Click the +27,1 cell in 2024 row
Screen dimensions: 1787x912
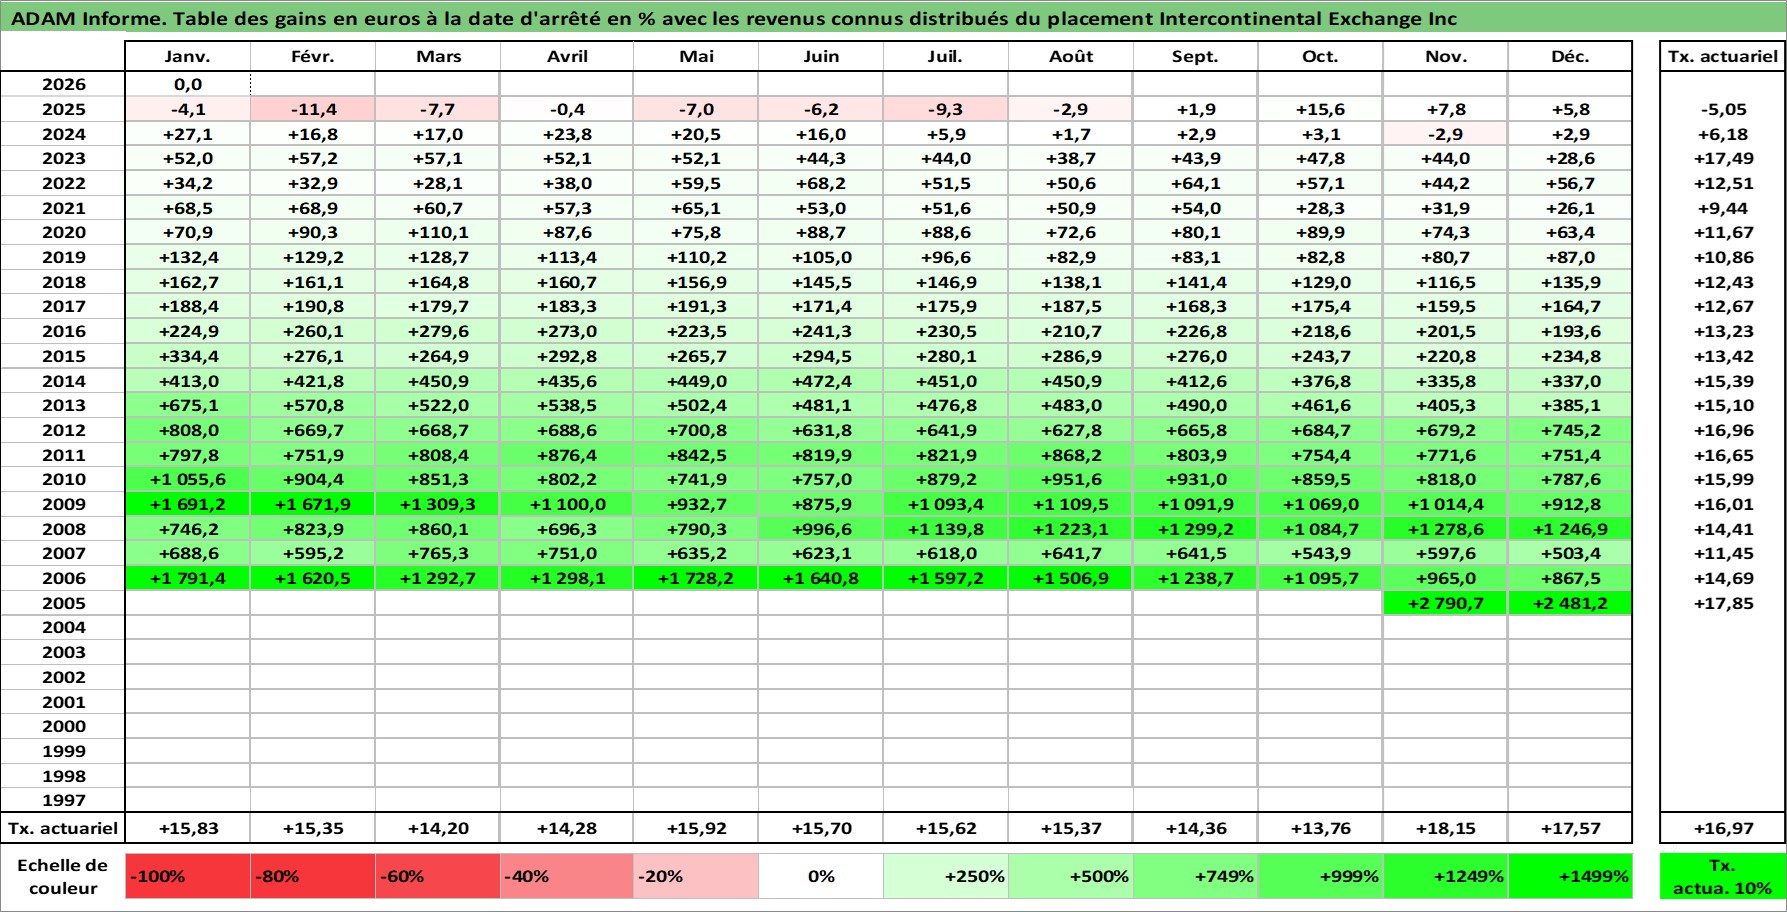188,134
